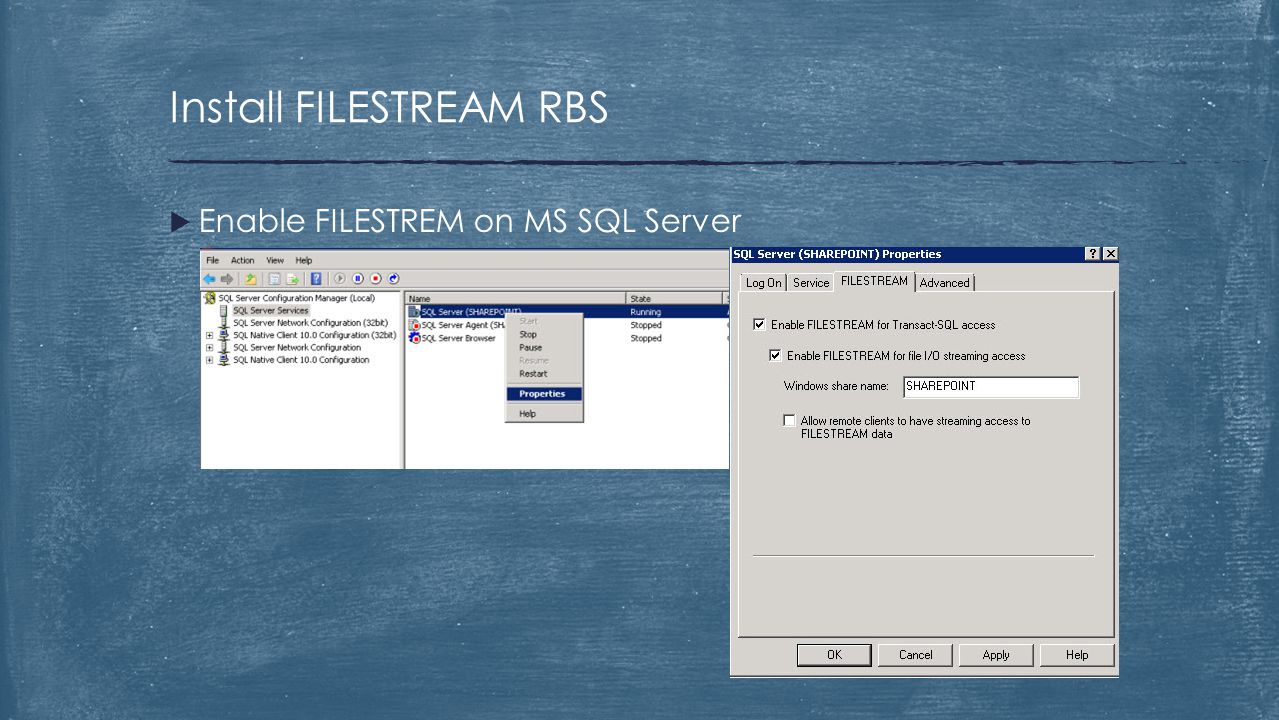Switch to the Log On tab
Image resolution: width=1279 pixels, height=720 pixels.
tap(764, 283)
